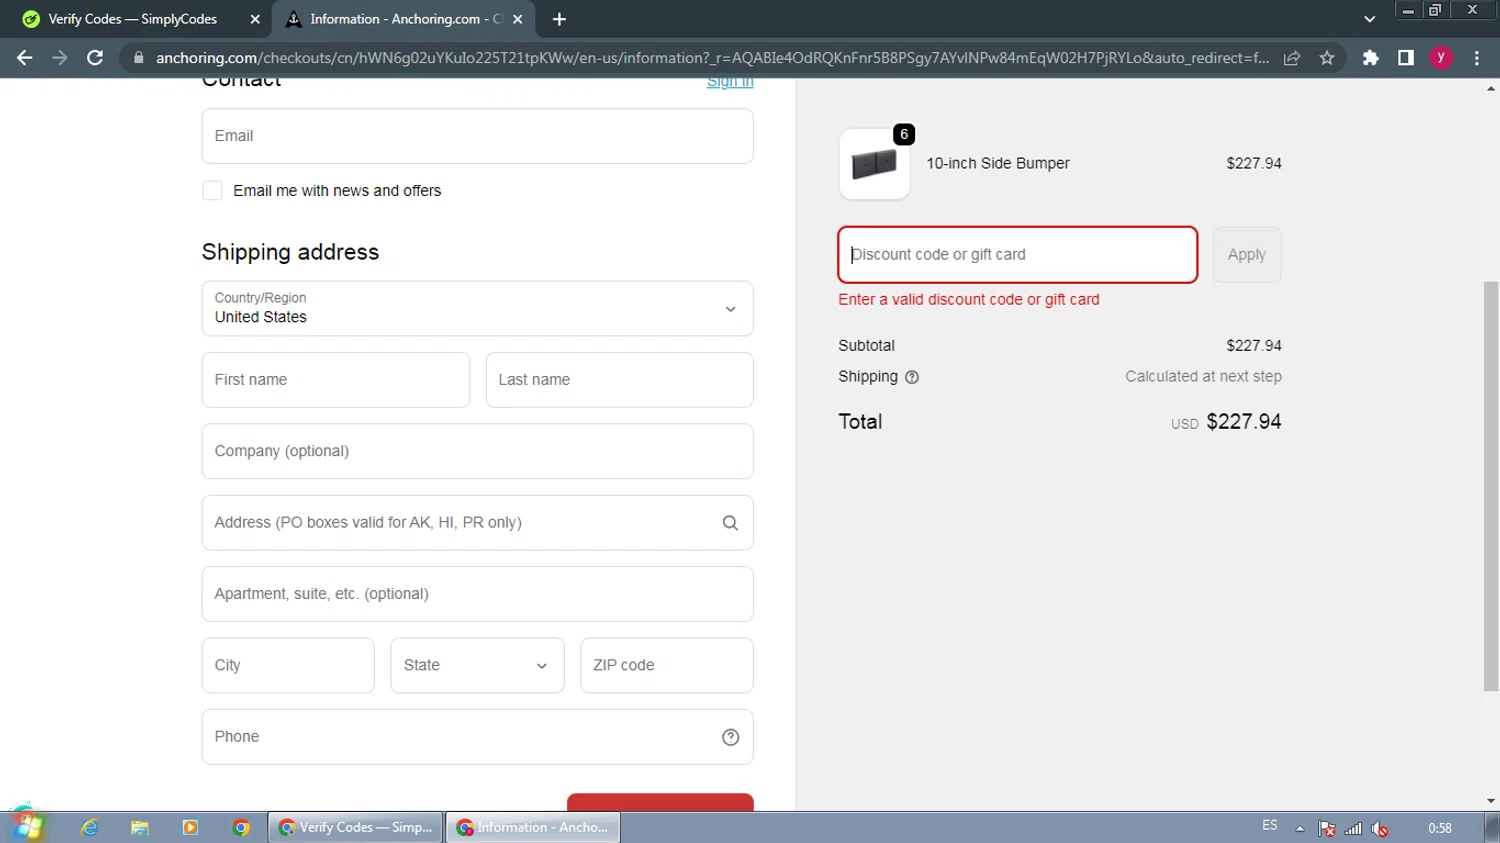Viewport: 1500px width, 843px height.
Task: Open the Chrome profile avatar
Action: (x=1441, y=58)
